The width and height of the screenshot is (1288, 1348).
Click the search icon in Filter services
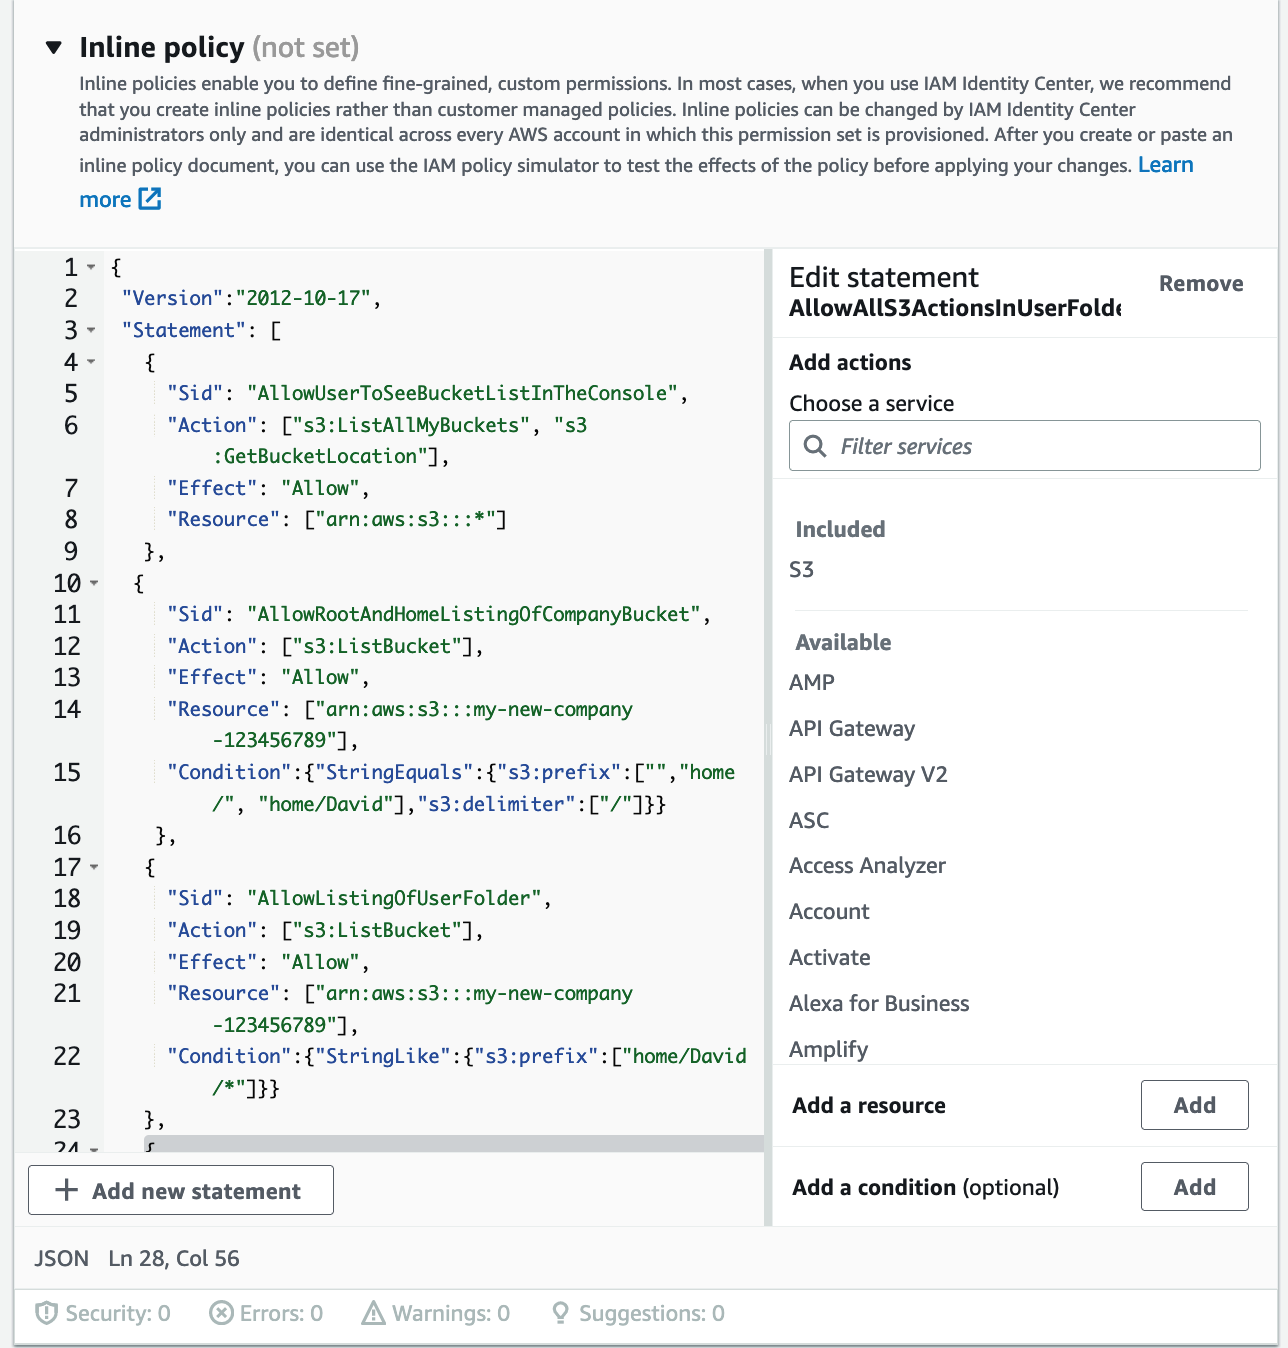pyautogui.click(x=815, y=446)
